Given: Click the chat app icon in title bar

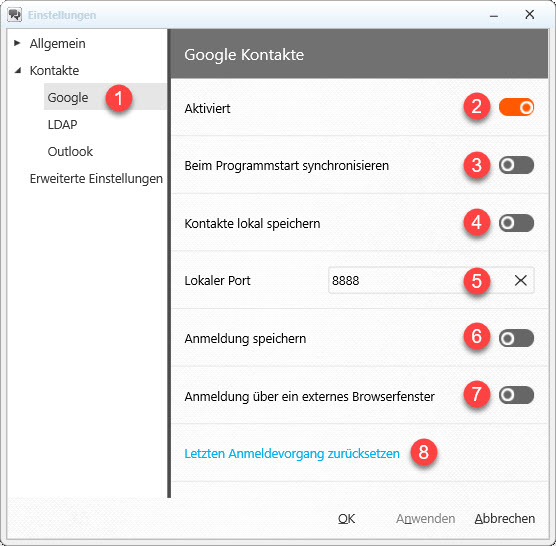Looking at the screenshot, I should [15, 15].
